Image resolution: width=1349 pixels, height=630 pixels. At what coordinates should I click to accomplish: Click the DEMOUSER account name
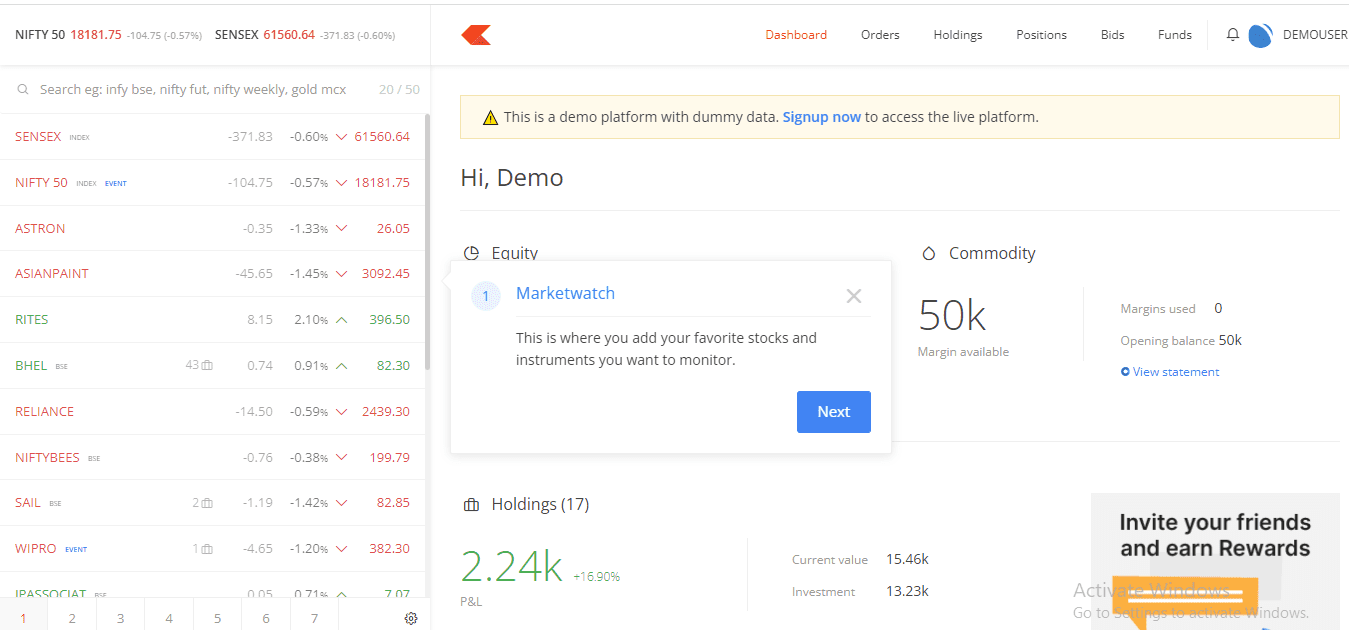(x=1315, y=35)
